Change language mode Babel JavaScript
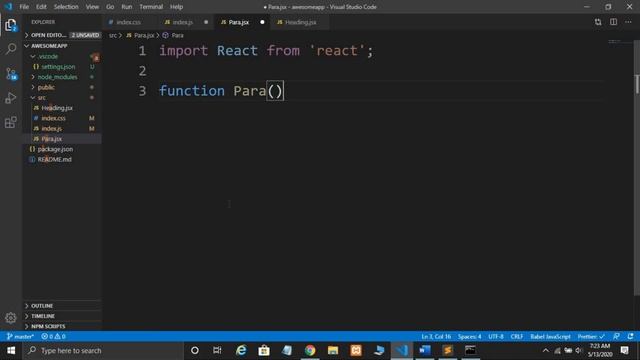The image size is (640, 360). coord(550,337)
